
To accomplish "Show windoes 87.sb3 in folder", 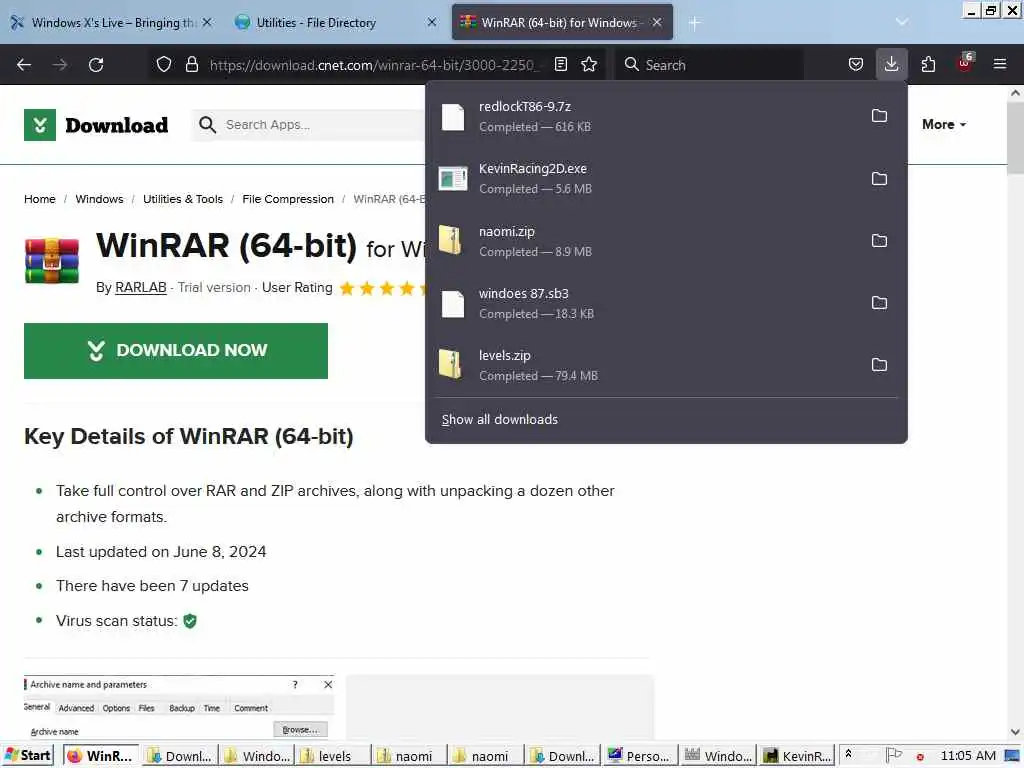I will [880, 303].
